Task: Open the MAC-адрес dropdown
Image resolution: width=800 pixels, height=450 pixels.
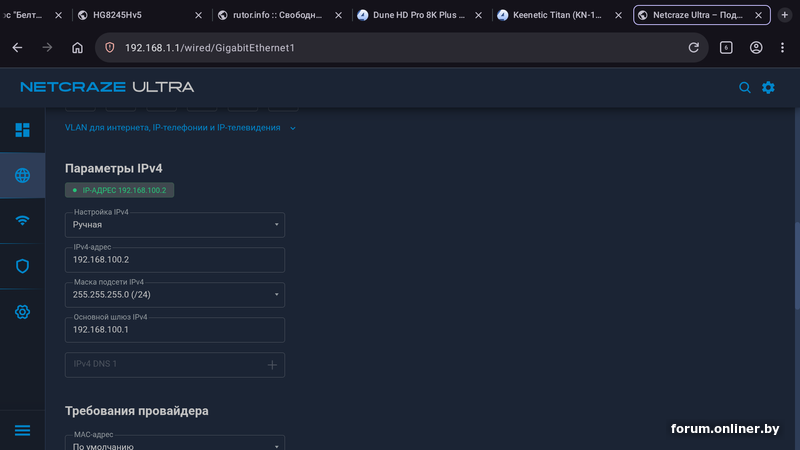Action: click(x=175, y=445)
